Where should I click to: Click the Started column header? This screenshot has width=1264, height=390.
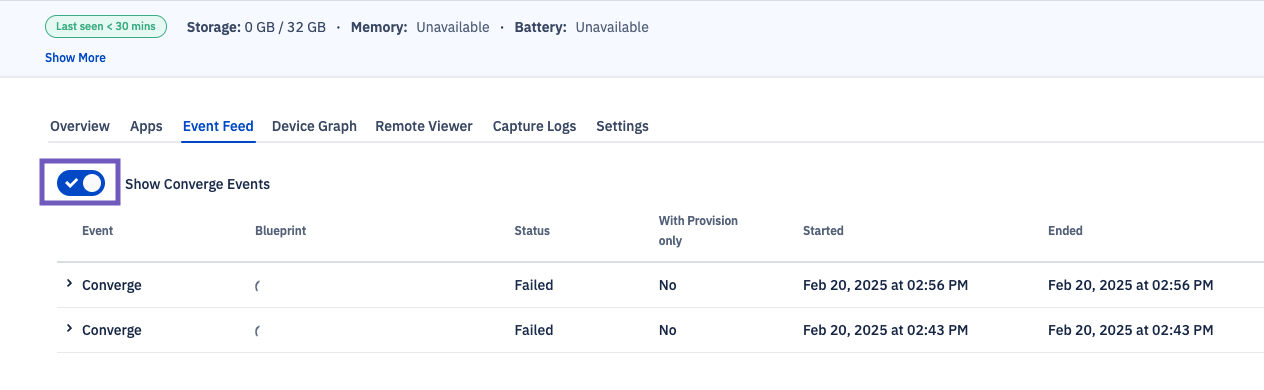[823, 231]
